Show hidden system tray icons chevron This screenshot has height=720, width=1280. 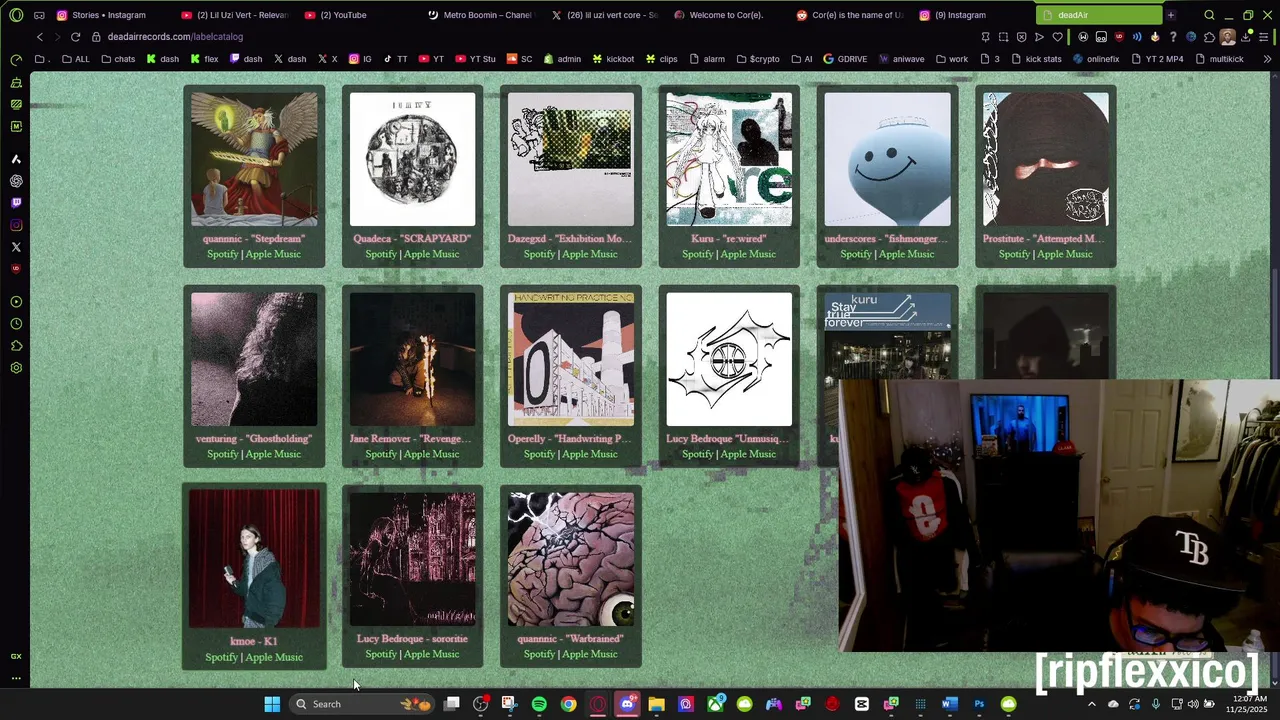[1091, 704]
